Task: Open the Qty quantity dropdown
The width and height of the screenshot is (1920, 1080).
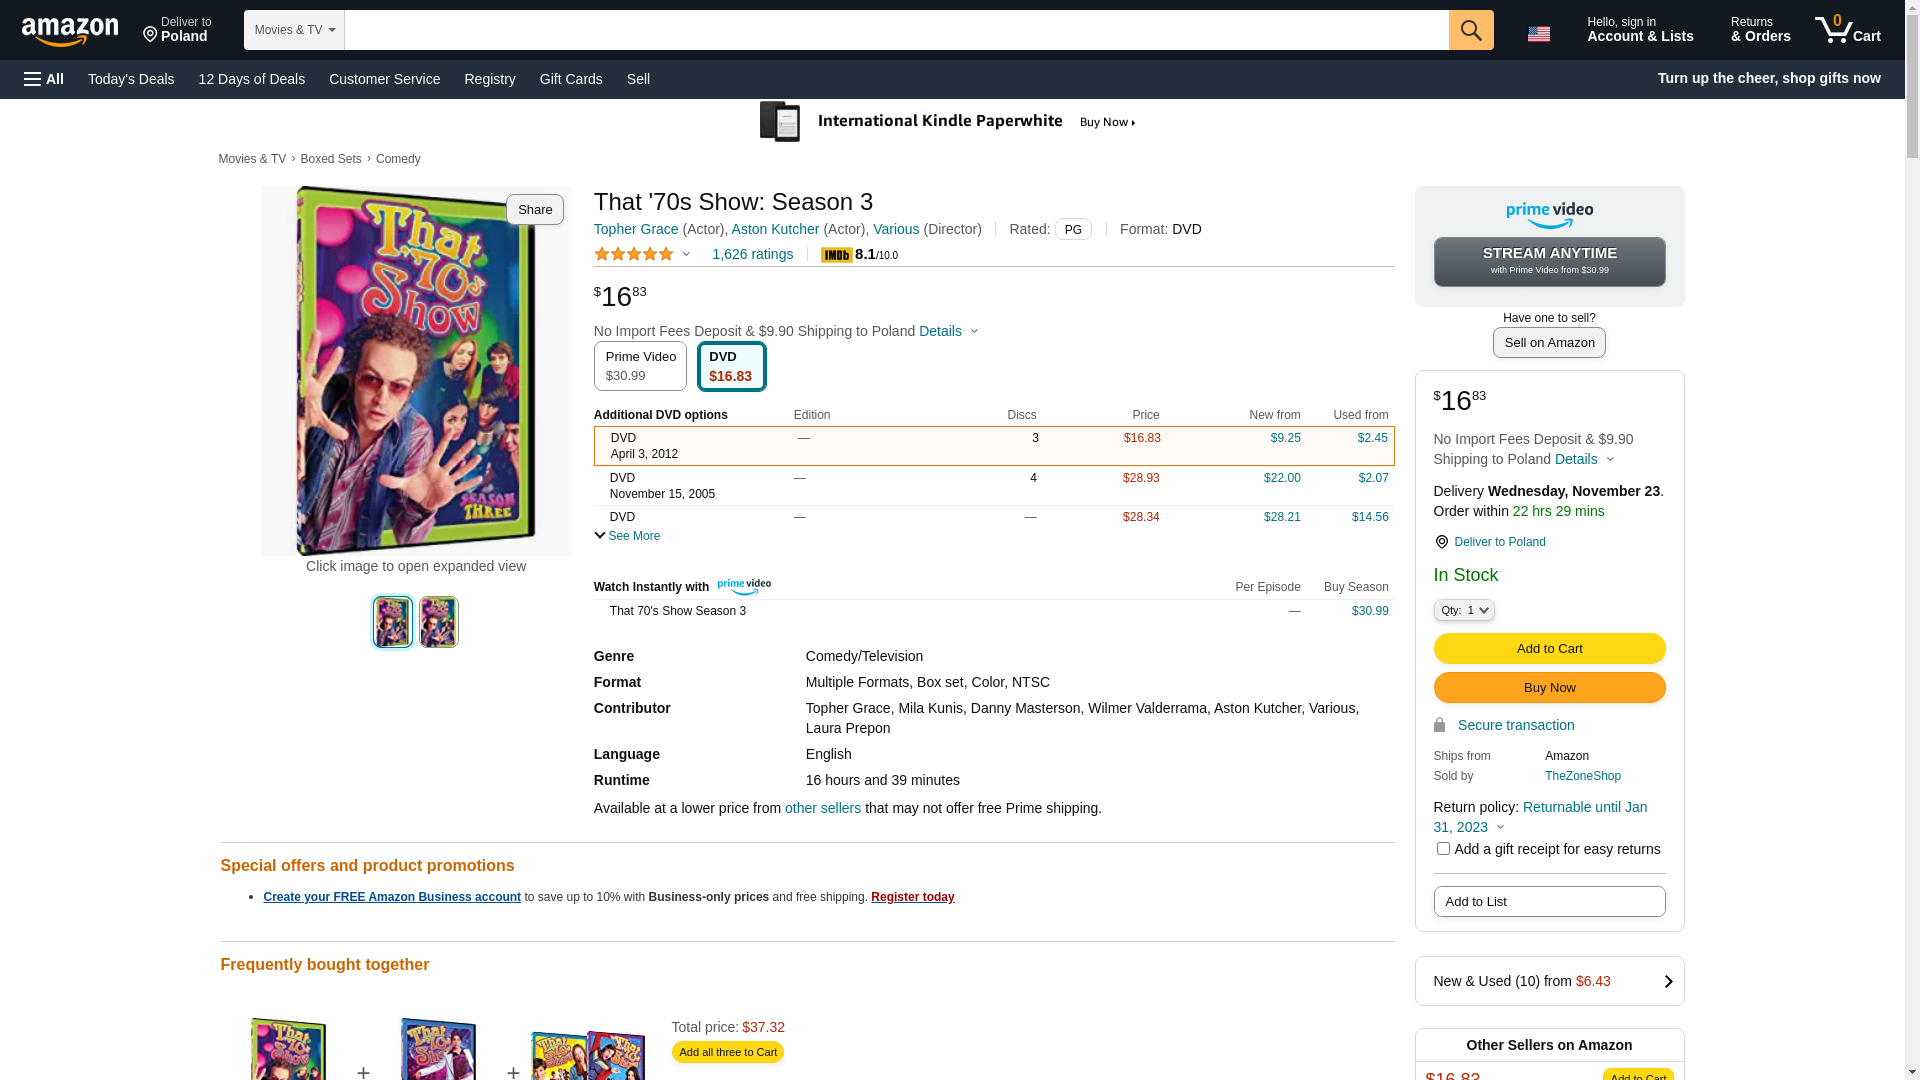Action: (x=1464, y=610)
